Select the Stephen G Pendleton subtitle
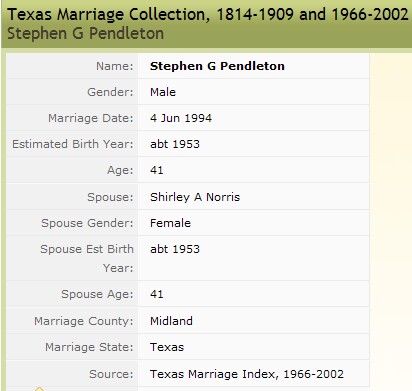 pos(85,34)
